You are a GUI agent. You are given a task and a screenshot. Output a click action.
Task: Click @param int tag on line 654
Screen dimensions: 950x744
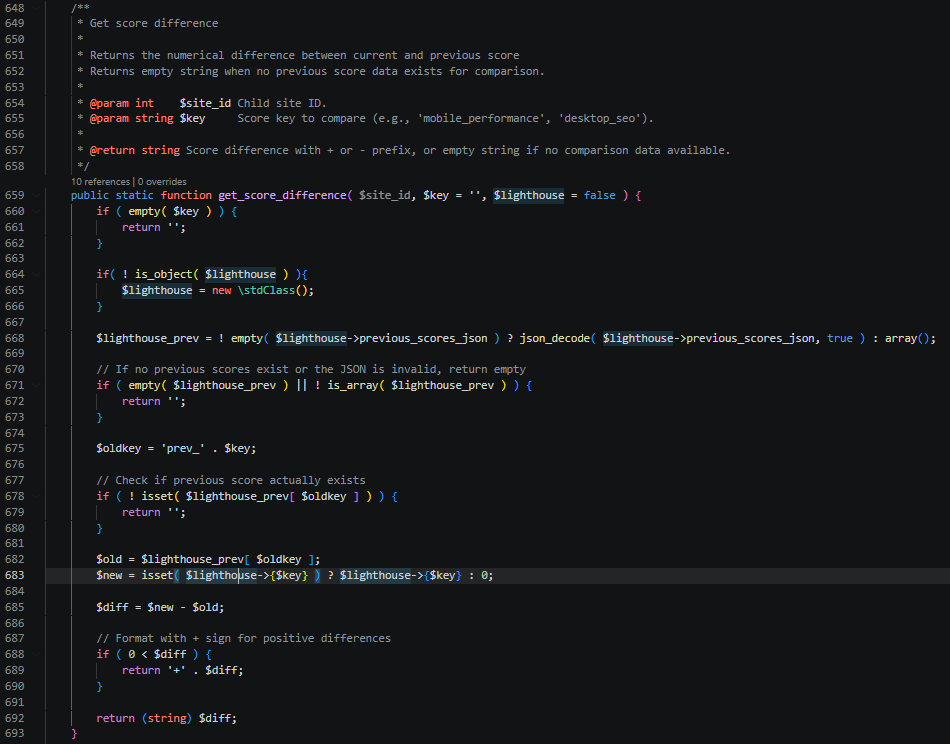click(122, 103)
